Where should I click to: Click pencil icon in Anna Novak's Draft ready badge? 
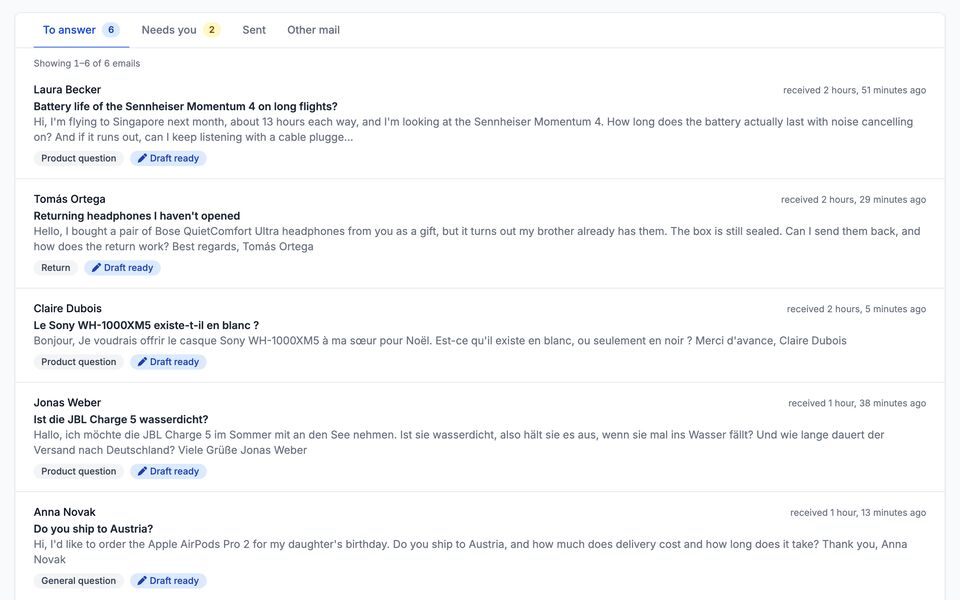coord(142,581)
